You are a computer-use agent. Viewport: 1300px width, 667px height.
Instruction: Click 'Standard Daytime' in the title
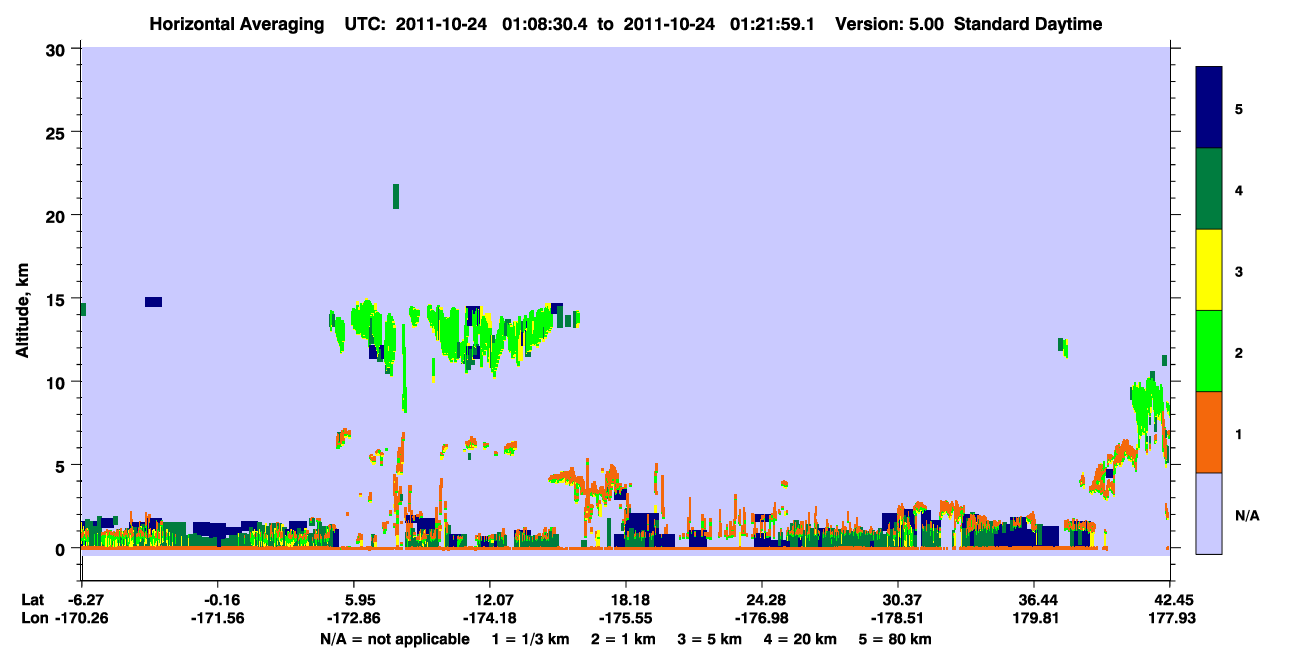1028,24
